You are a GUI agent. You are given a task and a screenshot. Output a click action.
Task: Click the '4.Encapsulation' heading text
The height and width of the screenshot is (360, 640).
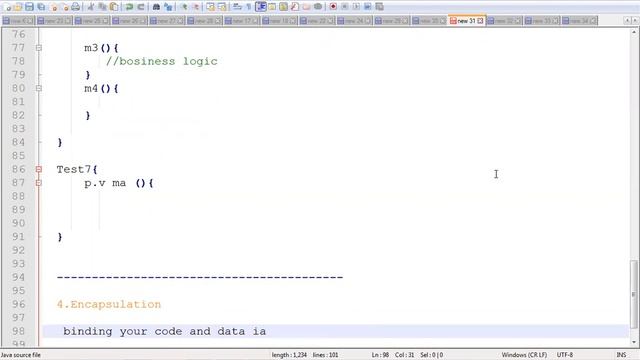(x=109, y=304)
